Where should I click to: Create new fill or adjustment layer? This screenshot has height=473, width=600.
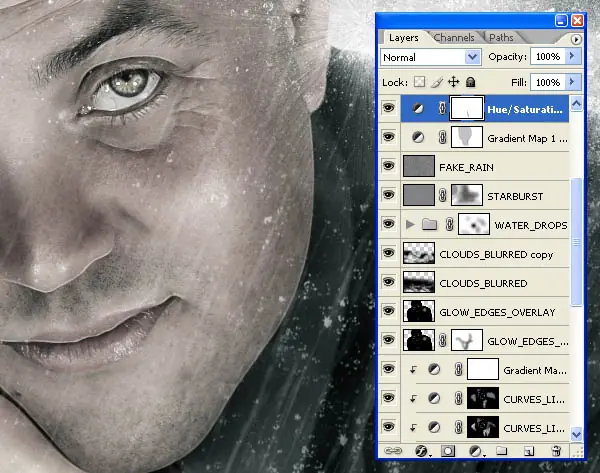tap(476, 451)
